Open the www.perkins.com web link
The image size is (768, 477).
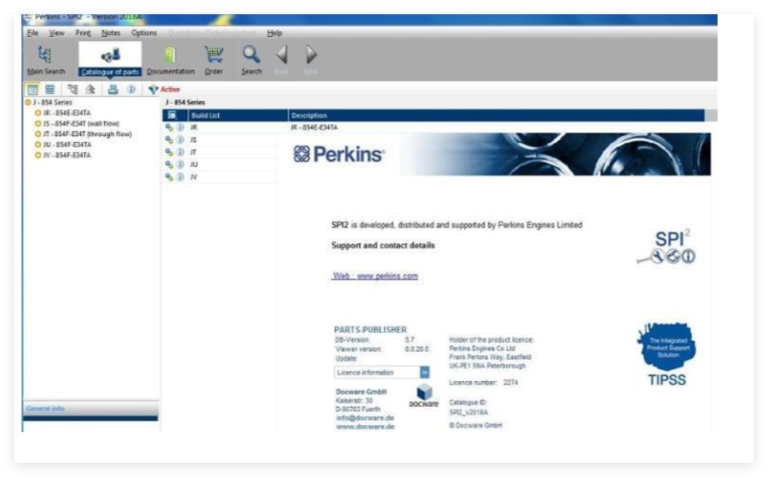pos(375,276)
